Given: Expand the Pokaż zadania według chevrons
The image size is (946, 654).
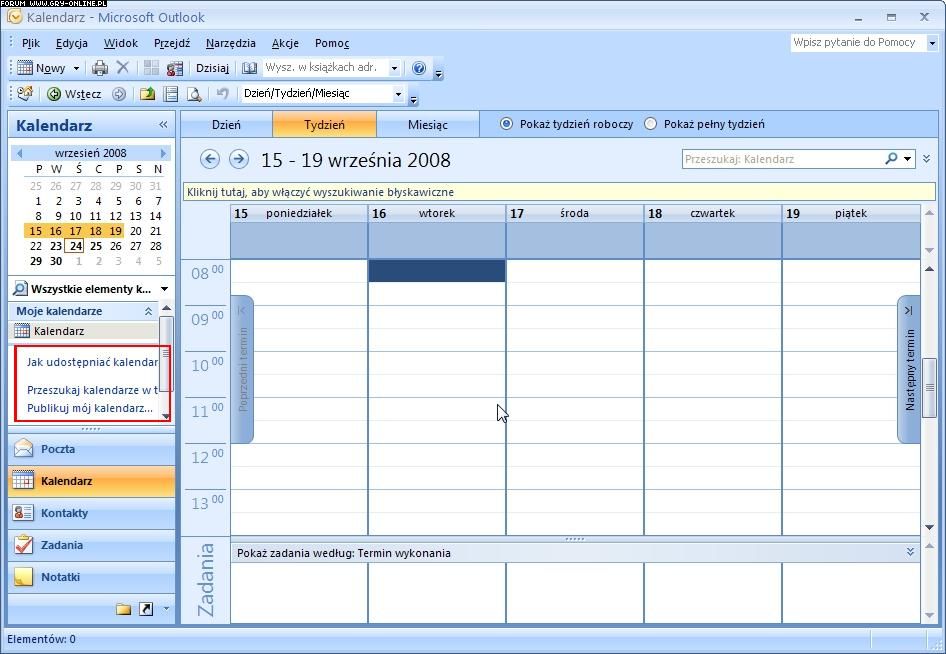Looking at the screenshot, I should tap(910, 552).
